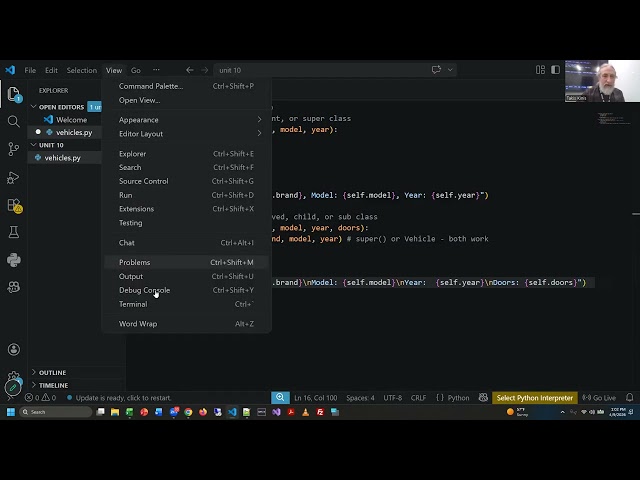The height and width of the screenshot is (480, 640).
Task: Select Command Palette... menu entry
Action: 186,86
